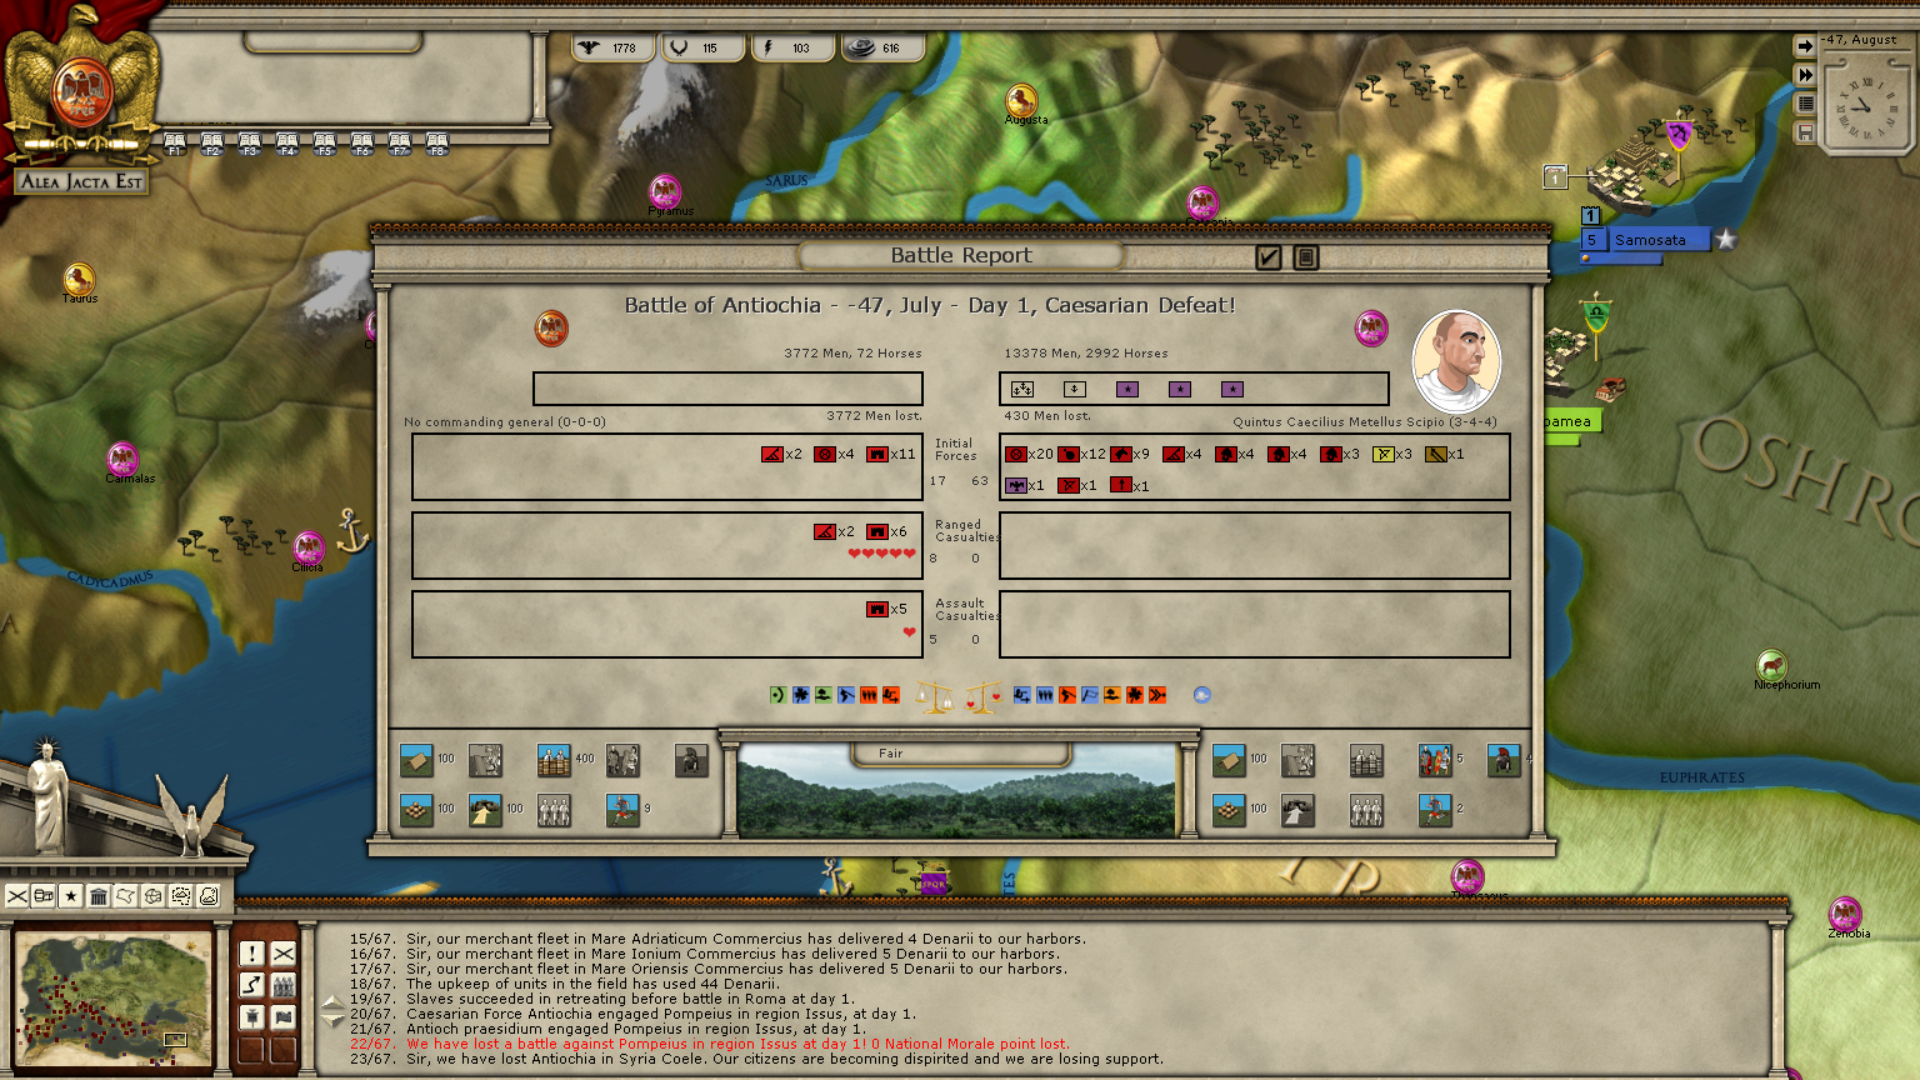This screenshot has width=1920, height=1080.
Task: Click the minimap of Europe
Action: point(113,1000)
